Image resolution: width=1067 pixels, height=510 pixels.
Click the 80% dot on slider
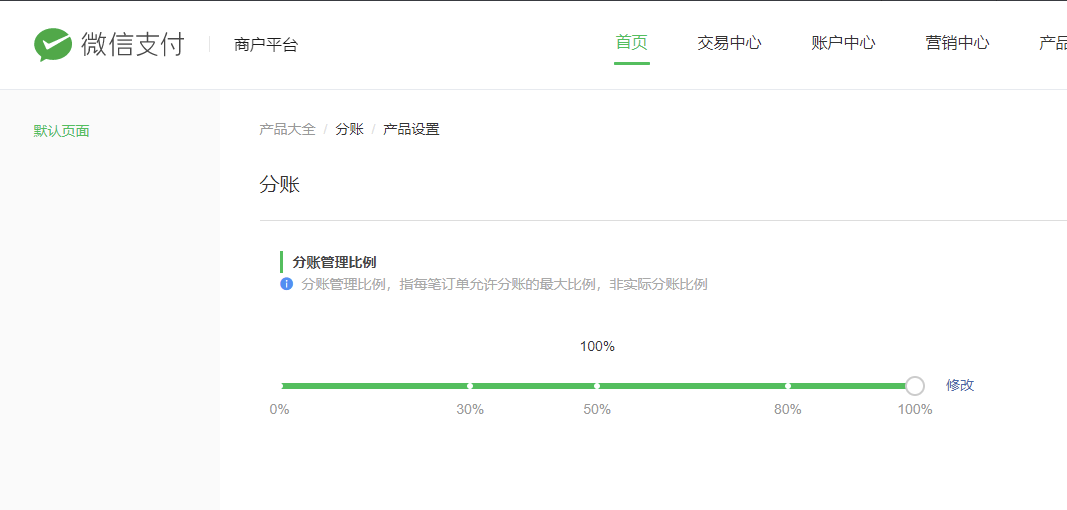(787, 386)
